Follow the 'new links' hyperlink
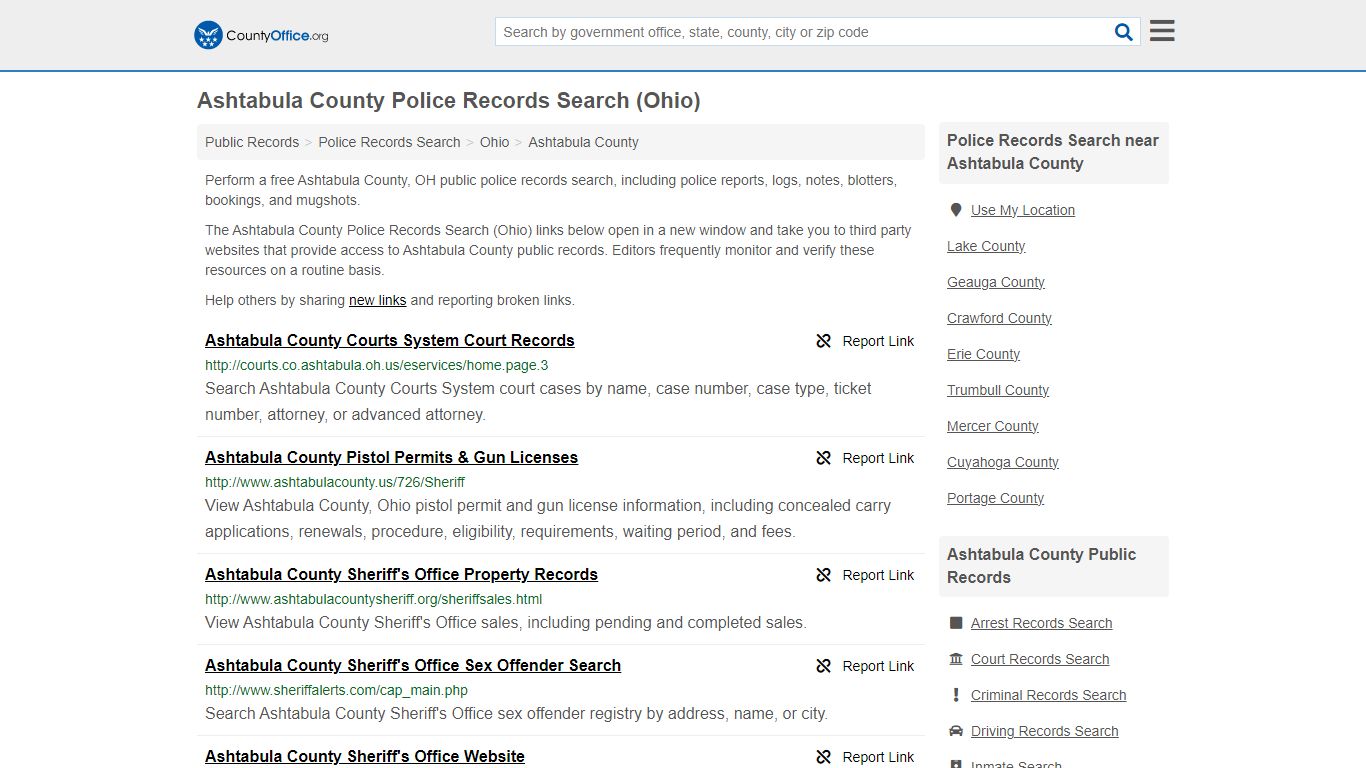1366x768 pixels. click(377, 300)
